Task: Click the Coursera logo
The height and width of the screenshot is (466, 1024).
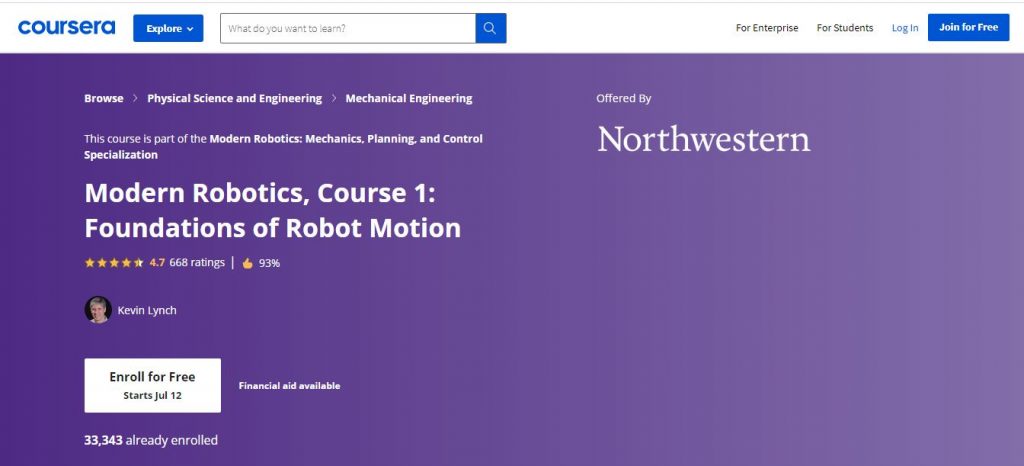Action: [x=66, y=27]
